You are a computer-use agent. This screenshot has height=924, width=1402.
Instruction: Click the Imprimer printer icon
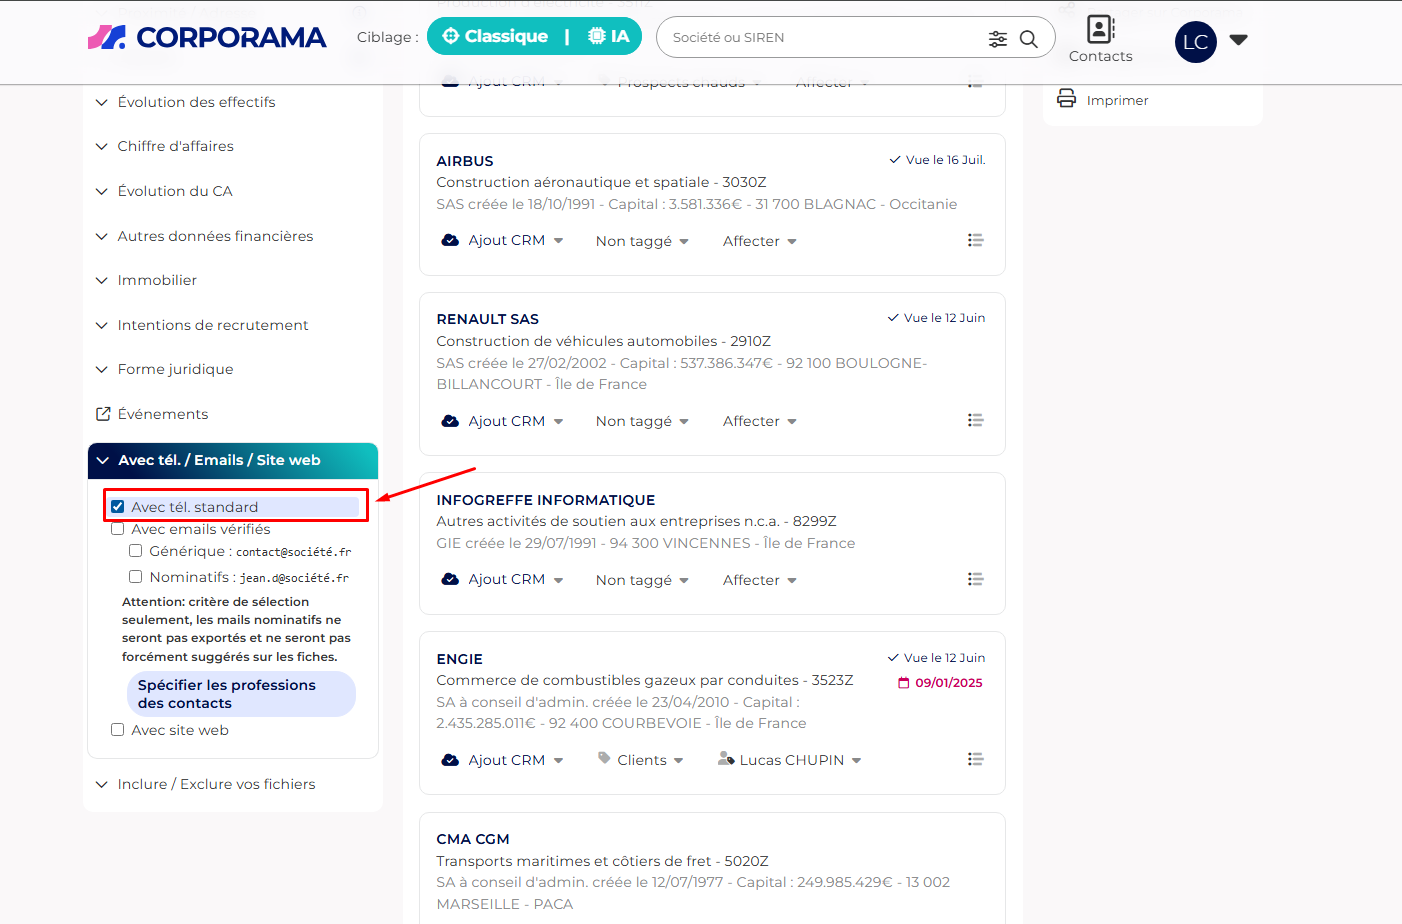point(1067,99)
